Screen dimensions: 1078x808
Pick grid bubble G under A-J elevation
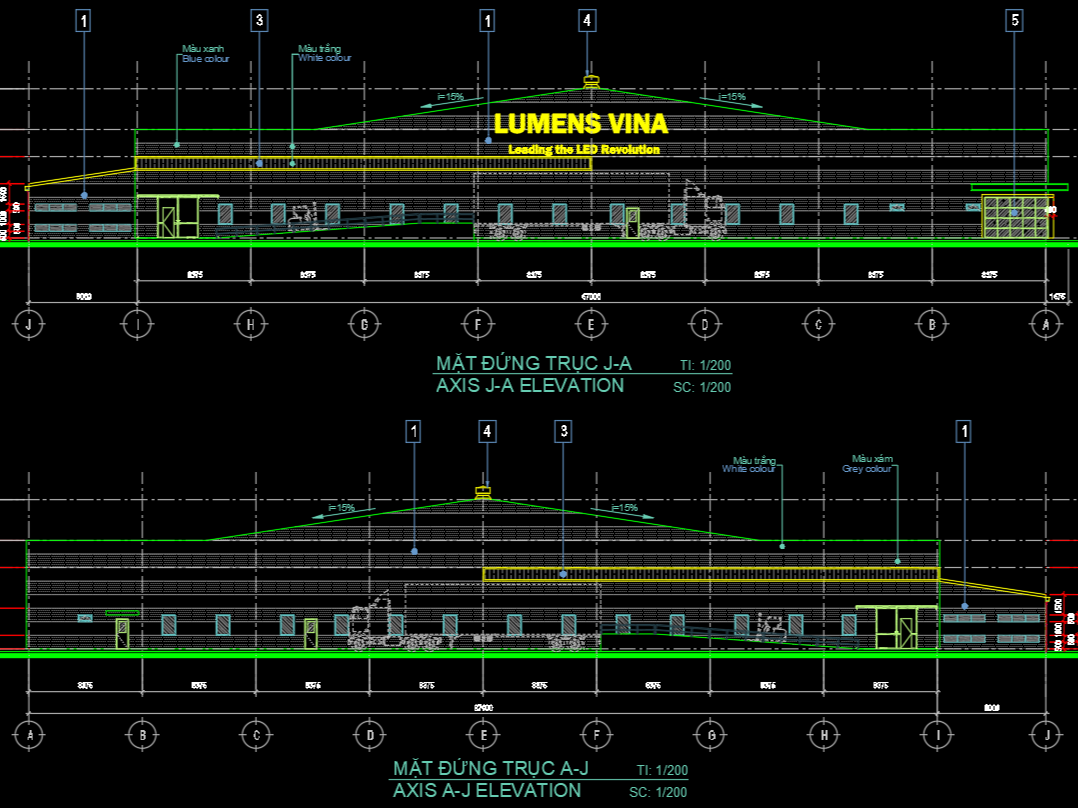[711, 735]
